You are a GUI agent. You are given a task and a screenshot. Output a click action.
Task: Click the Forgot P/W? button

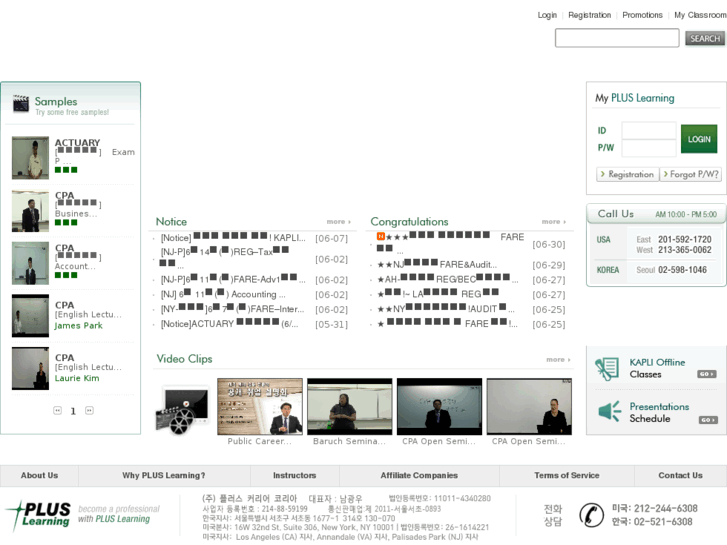pos(691,174)
